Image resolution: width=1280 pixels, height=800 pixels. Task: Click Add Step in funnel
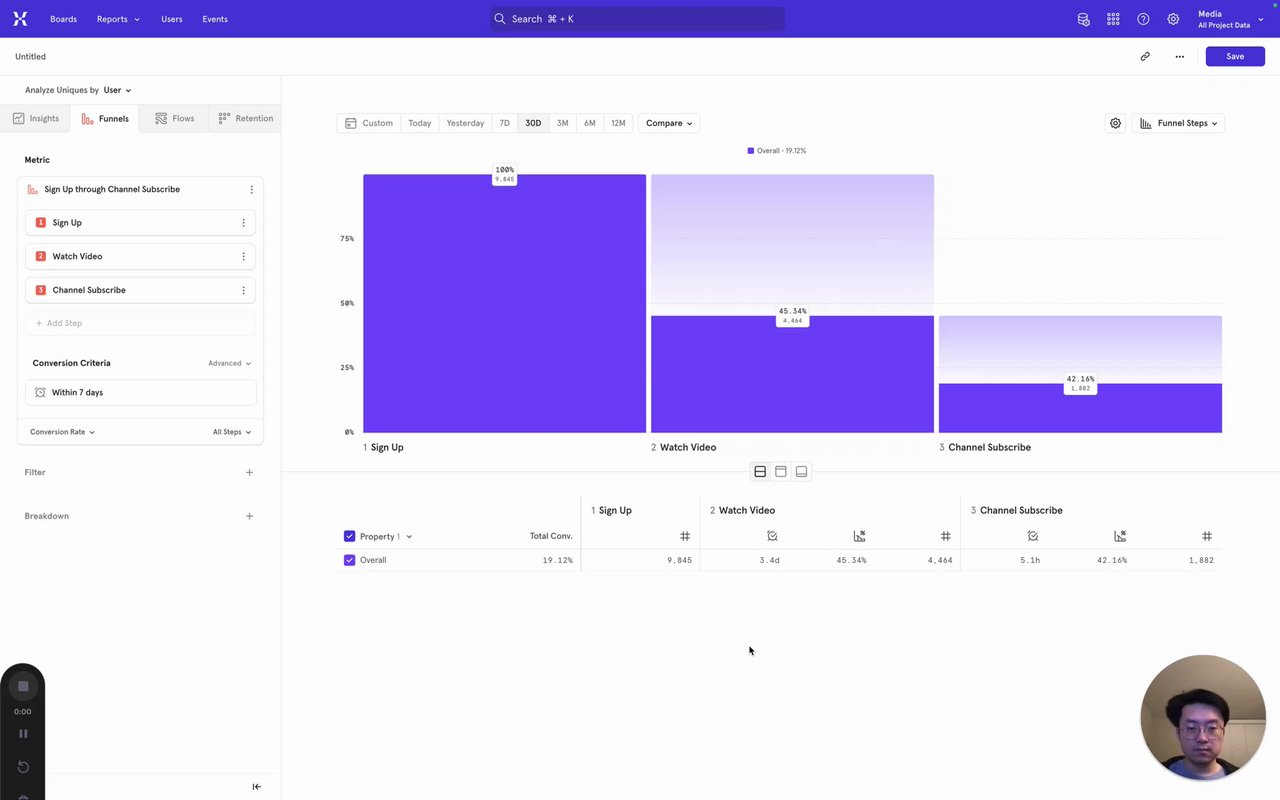point(140,323)
